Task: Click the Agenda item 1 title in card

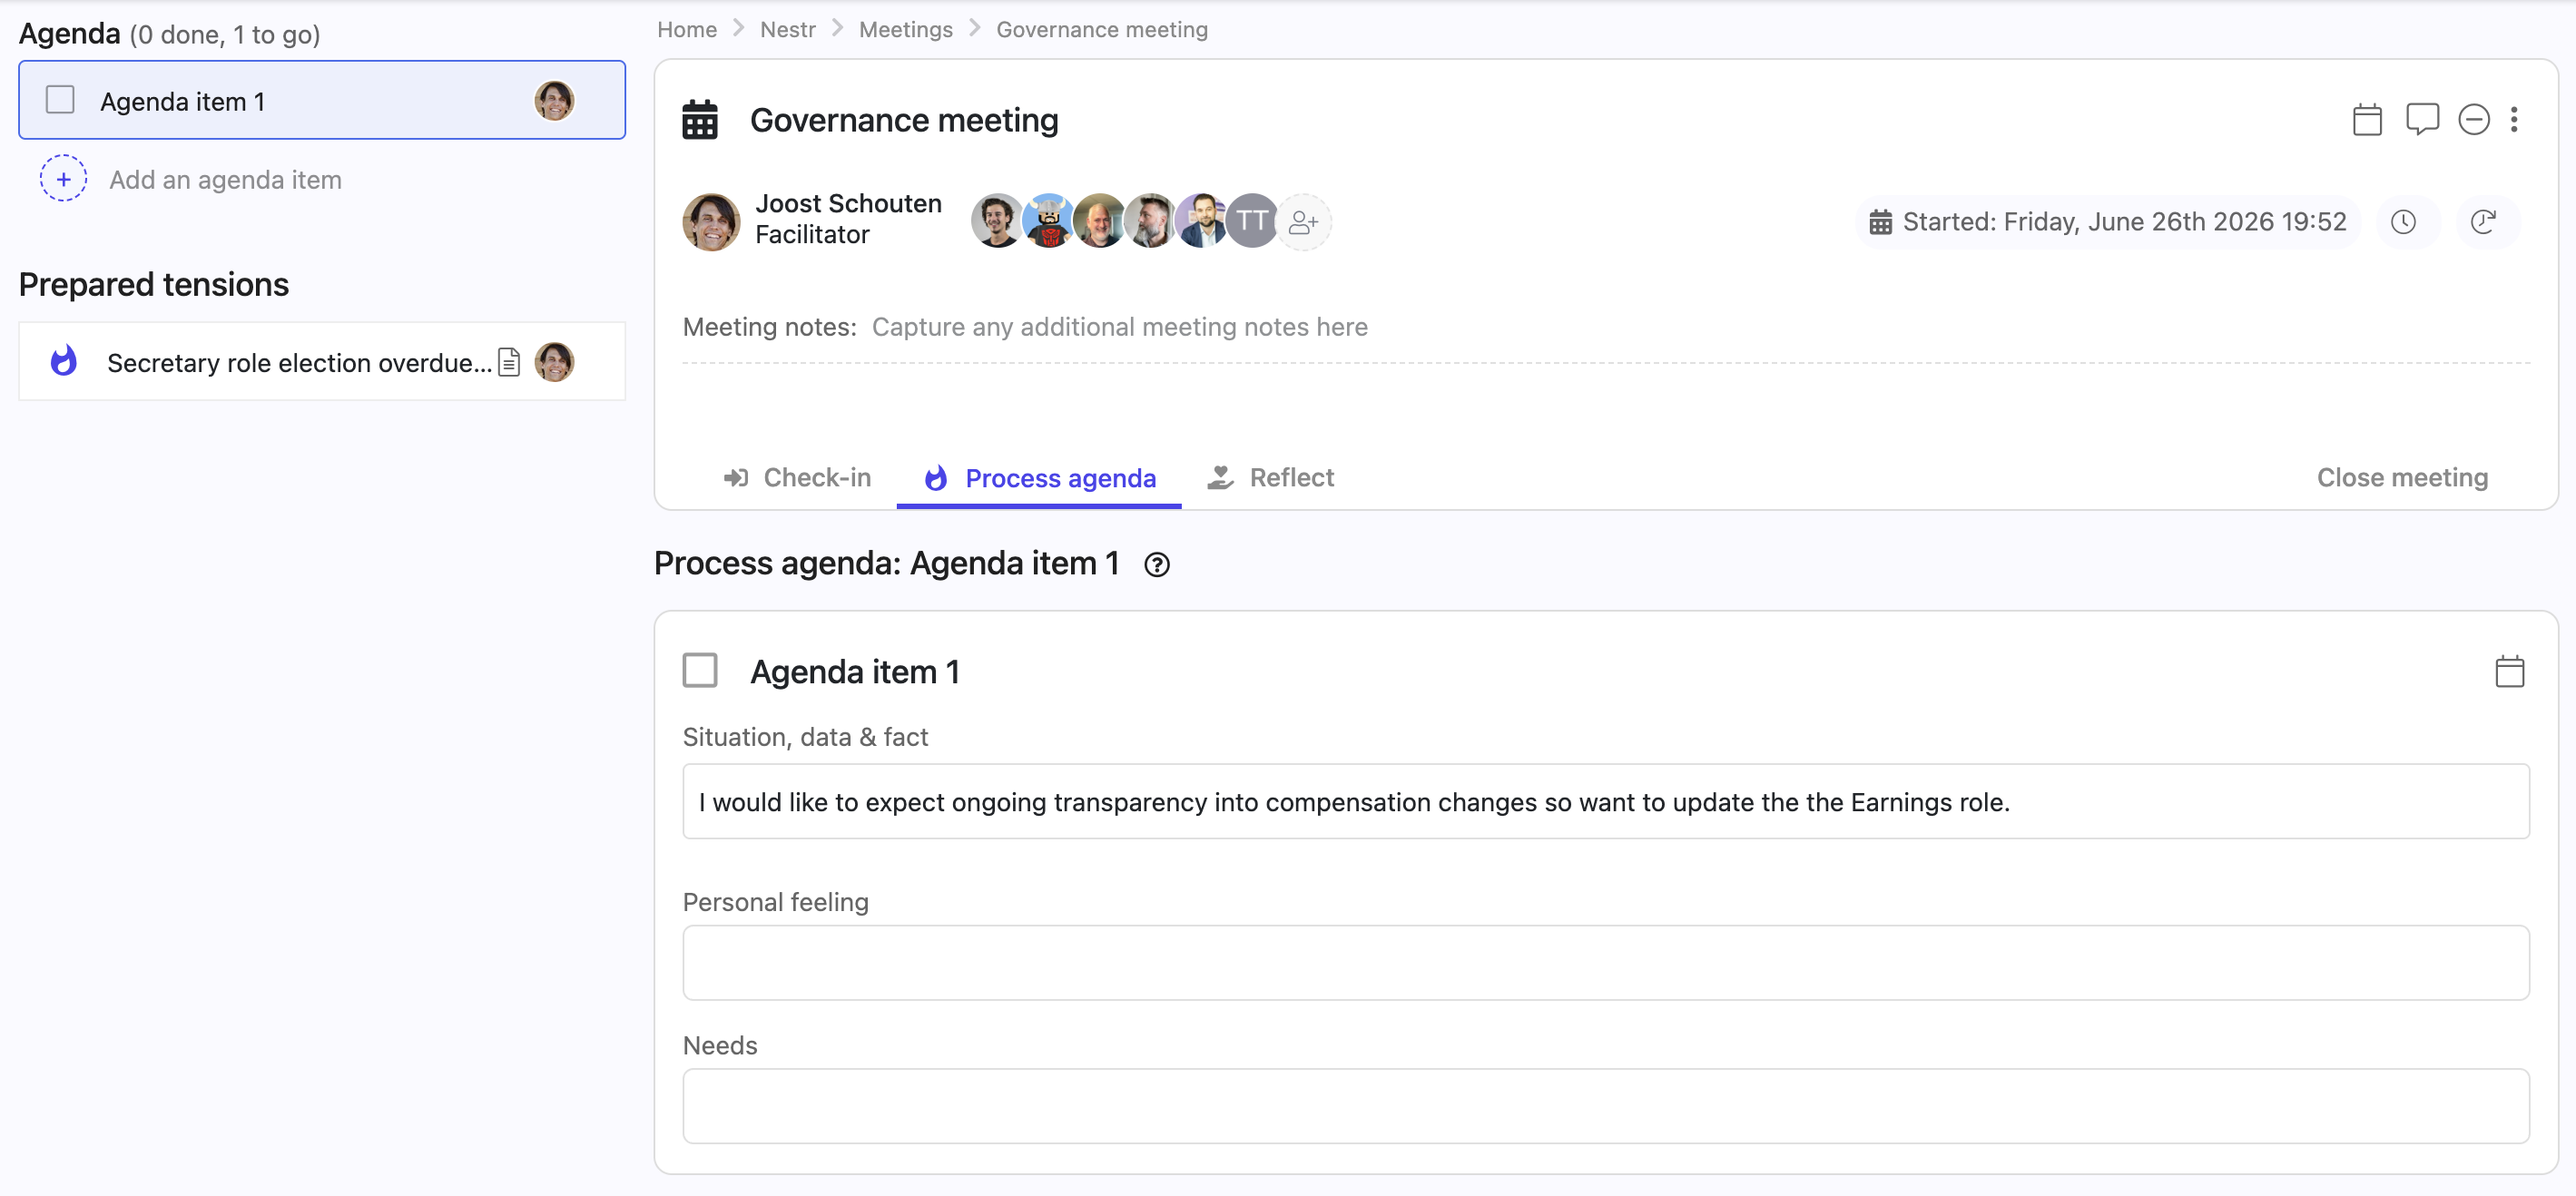Action: tap(855, 671)
